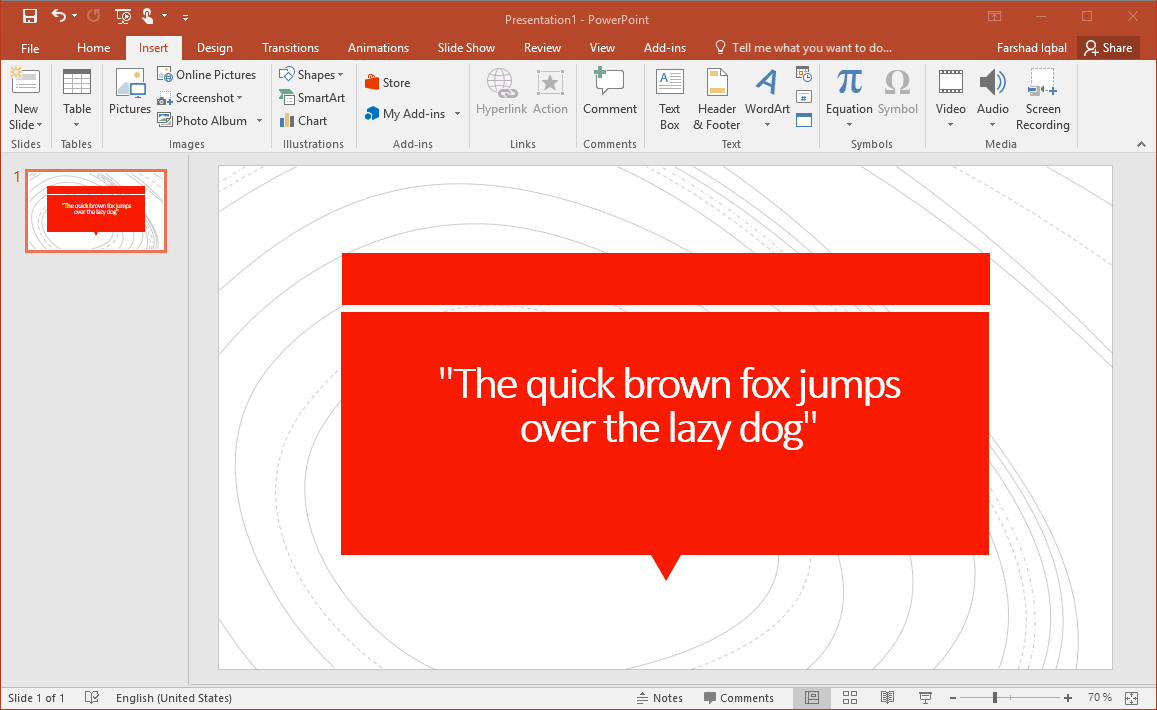
Task: Open Header & Footer settings
Action: (717, 98)
